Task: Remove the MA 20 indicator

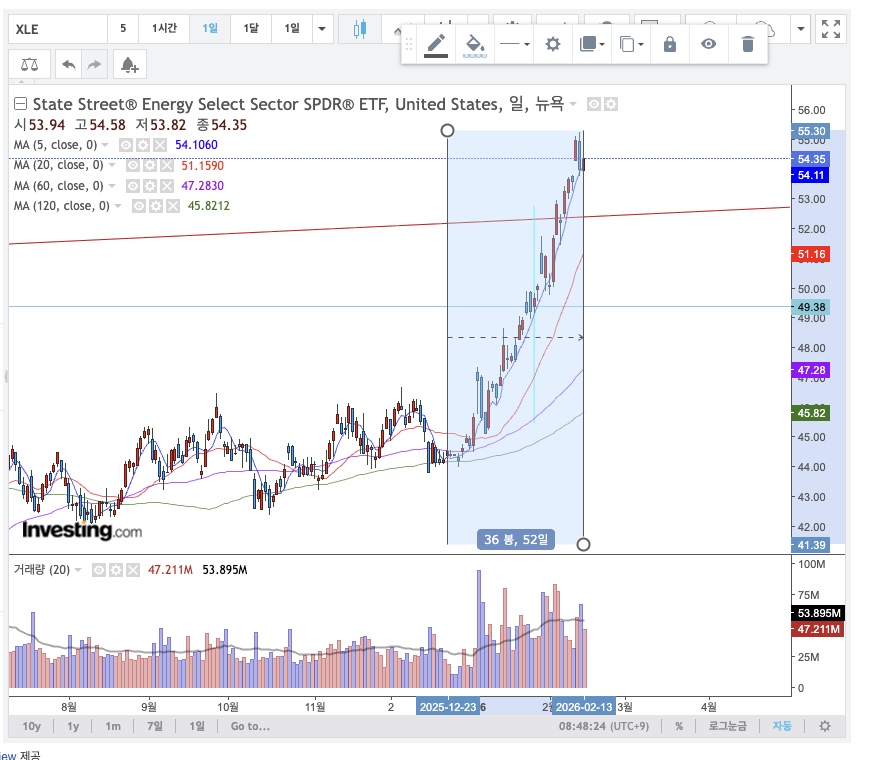Action: (166, 165)
